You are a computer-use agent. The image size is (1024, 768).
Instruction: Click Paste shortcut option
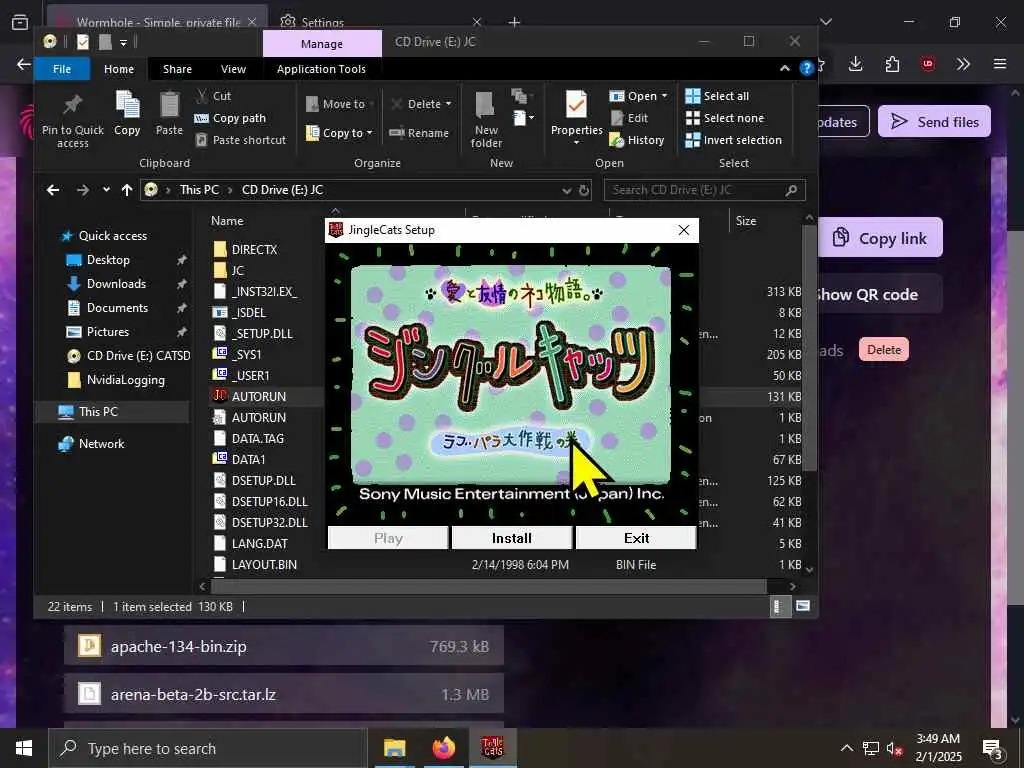[241, 140]
